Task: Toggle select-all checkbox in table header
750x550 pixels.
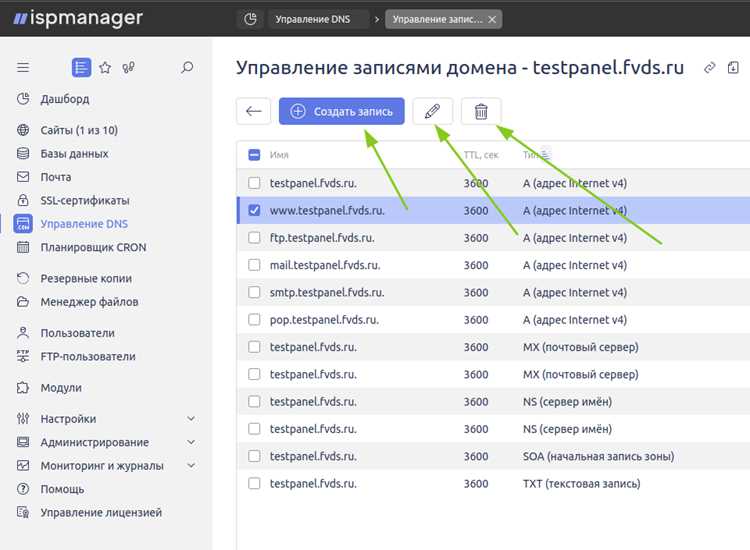Action: 254,155
